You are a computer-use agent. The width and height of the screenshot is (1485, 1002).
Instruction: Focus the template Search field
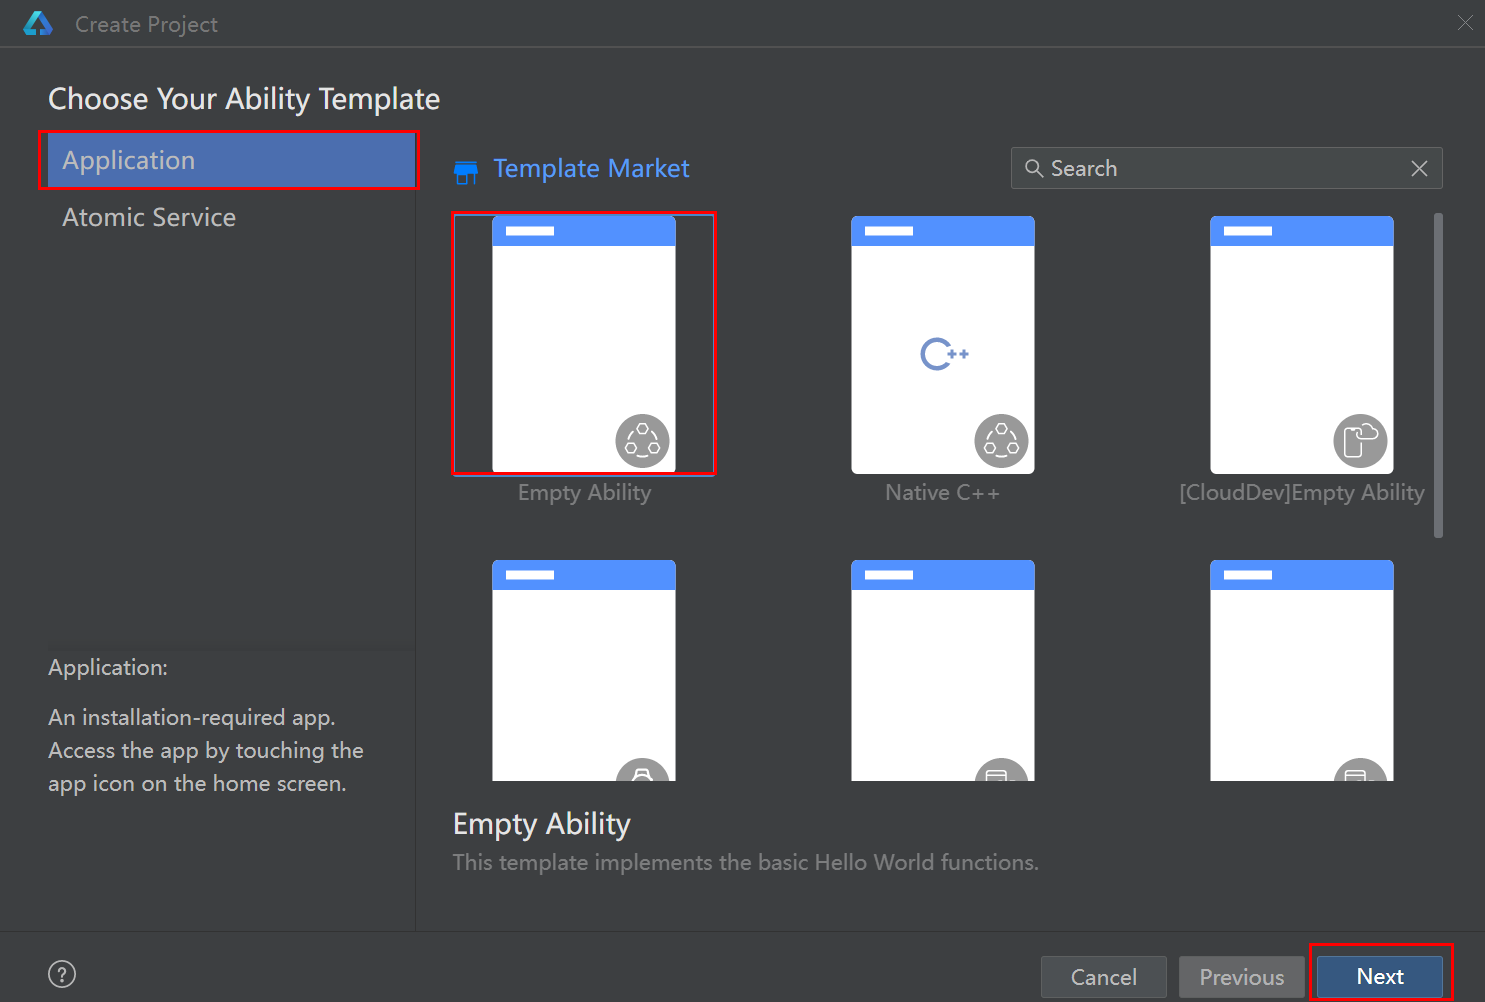coord(1226,168)
